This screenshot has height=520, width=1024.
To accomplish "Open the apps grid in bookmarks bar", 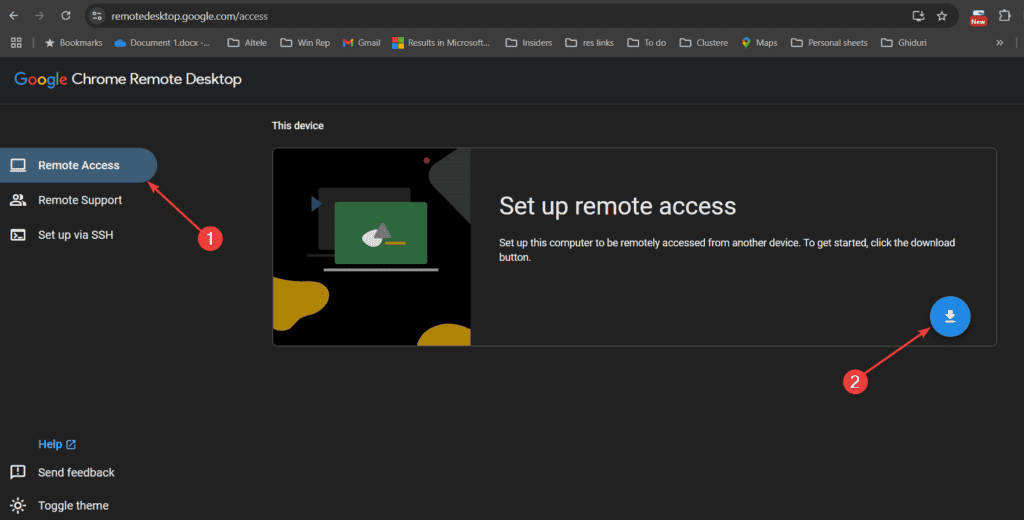I will tap(16, 42).
